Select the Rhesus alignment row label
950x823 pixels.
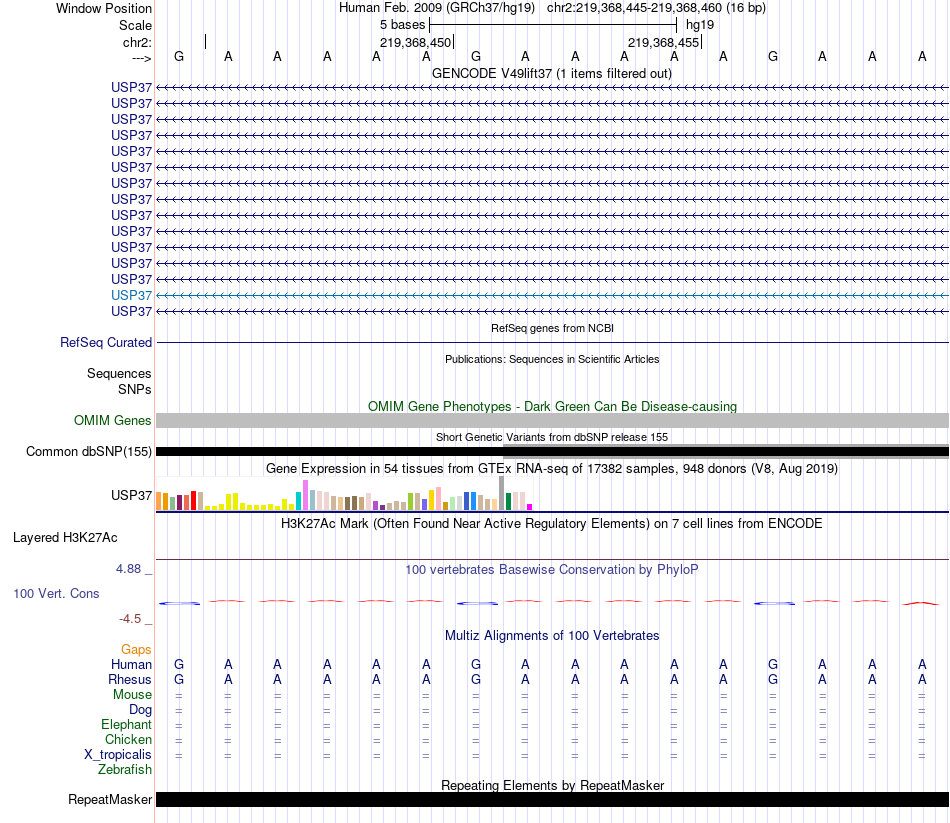(x=130, y=679)
